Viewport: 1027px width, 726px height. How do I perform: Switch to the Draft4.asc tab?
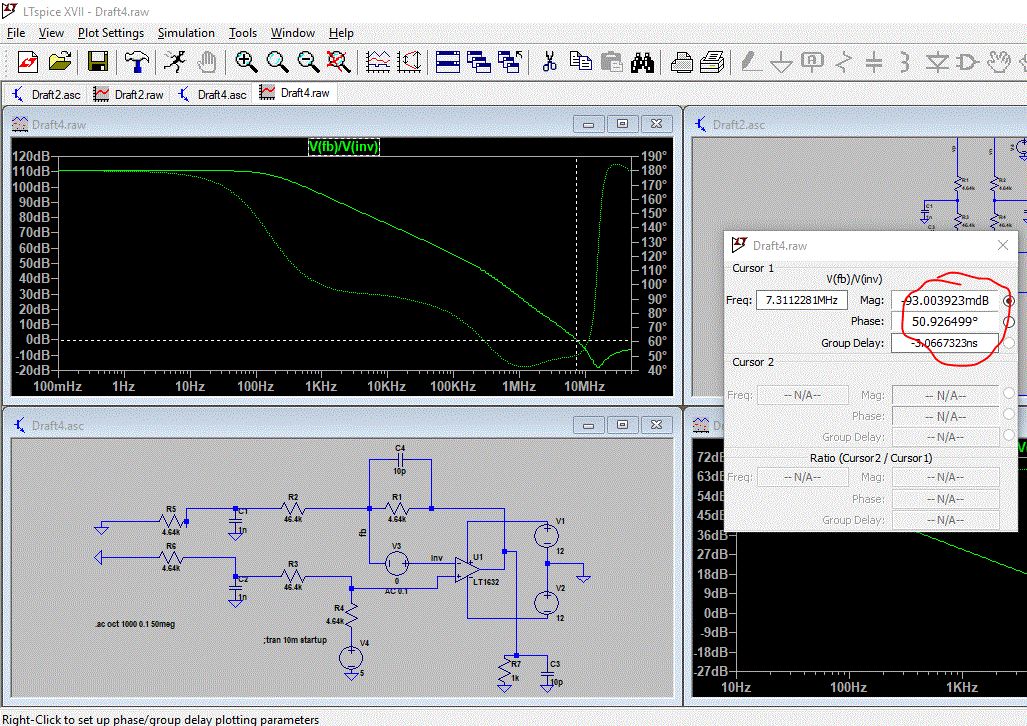coord(212,94)
